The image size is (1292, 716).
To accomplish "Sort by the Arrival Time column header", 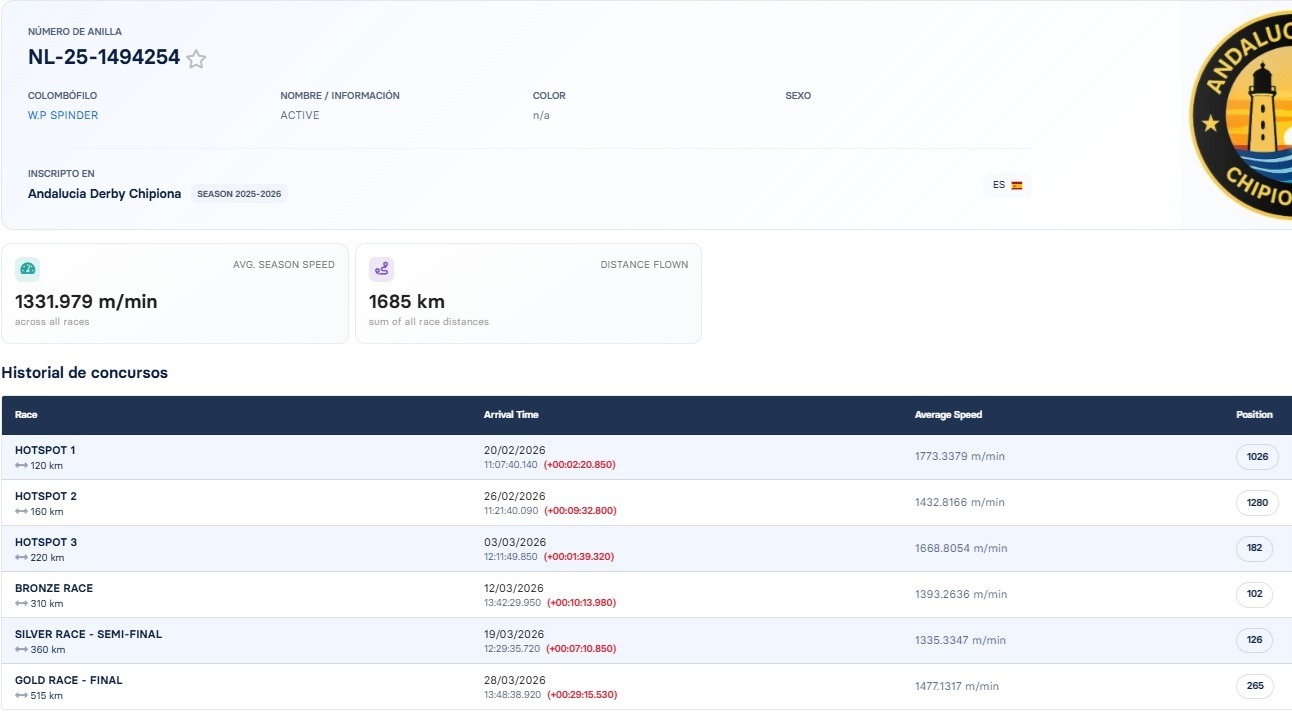I will [x=511, y=415].
